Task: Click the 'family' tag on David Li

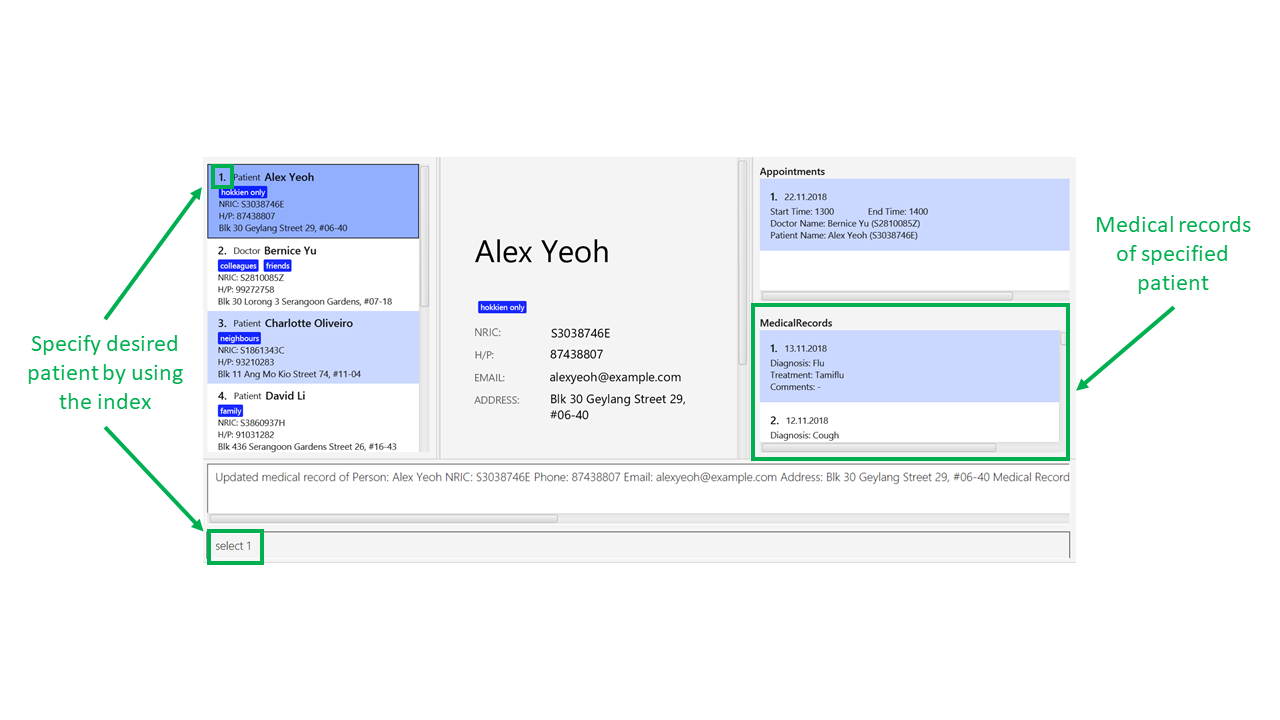Action: click(x=231, y=411)
